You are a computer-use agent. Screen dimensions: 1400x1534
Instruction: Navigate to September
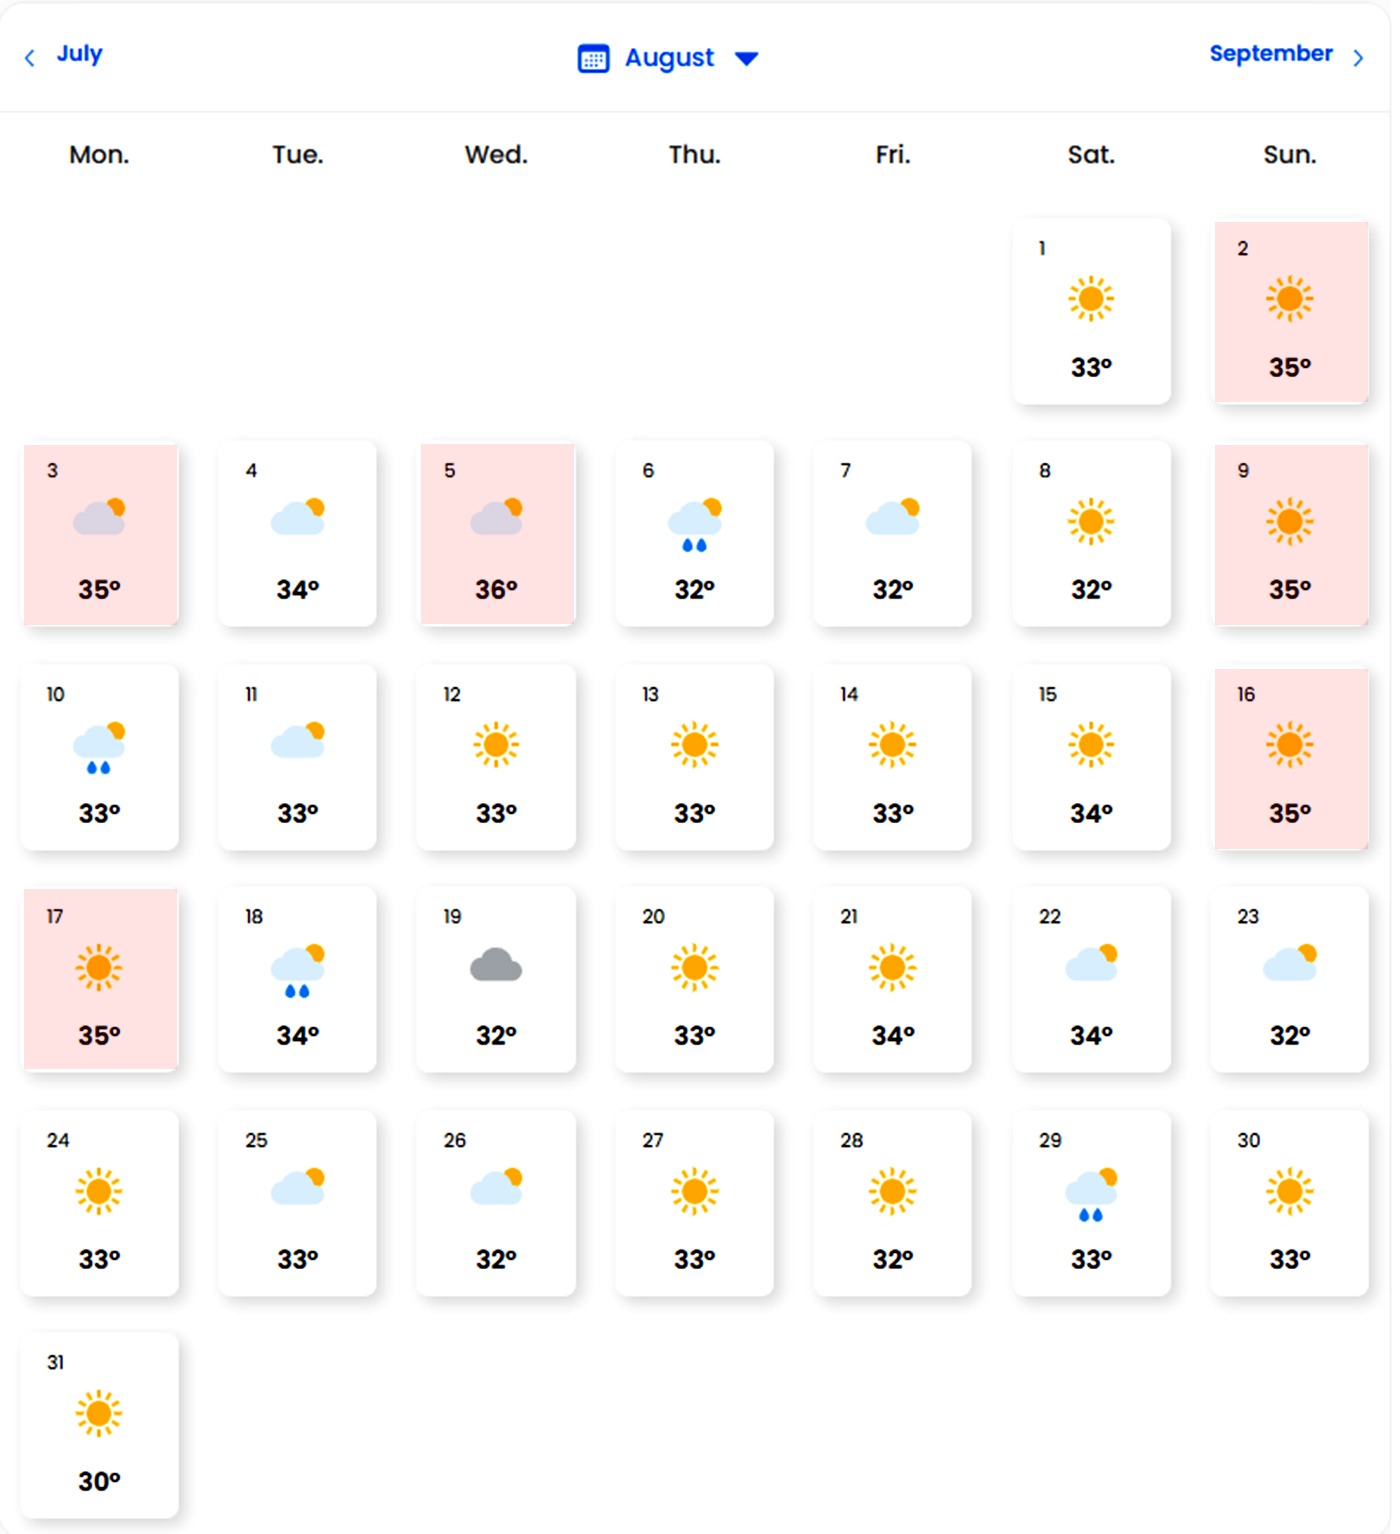tap(1271, 53)
